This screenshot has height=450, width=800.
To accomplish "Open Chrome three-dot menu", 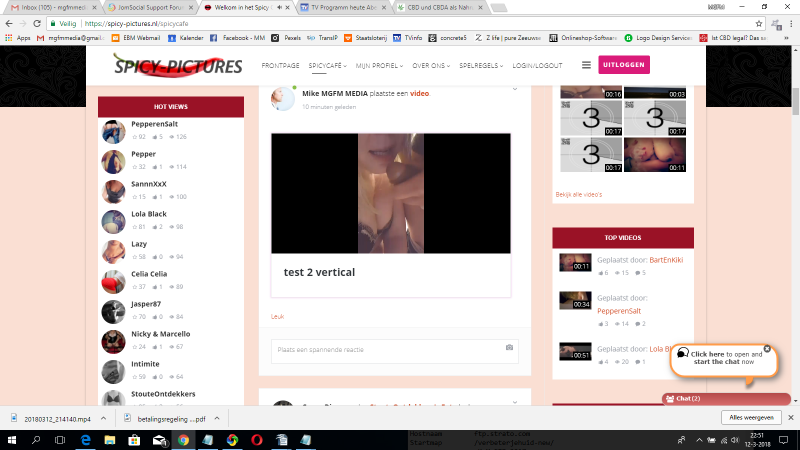I will click(x=791, y=23).
